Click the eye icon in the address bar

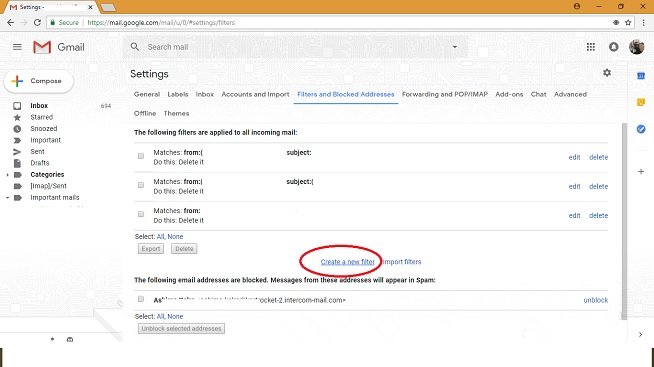(x=616, y=23)
